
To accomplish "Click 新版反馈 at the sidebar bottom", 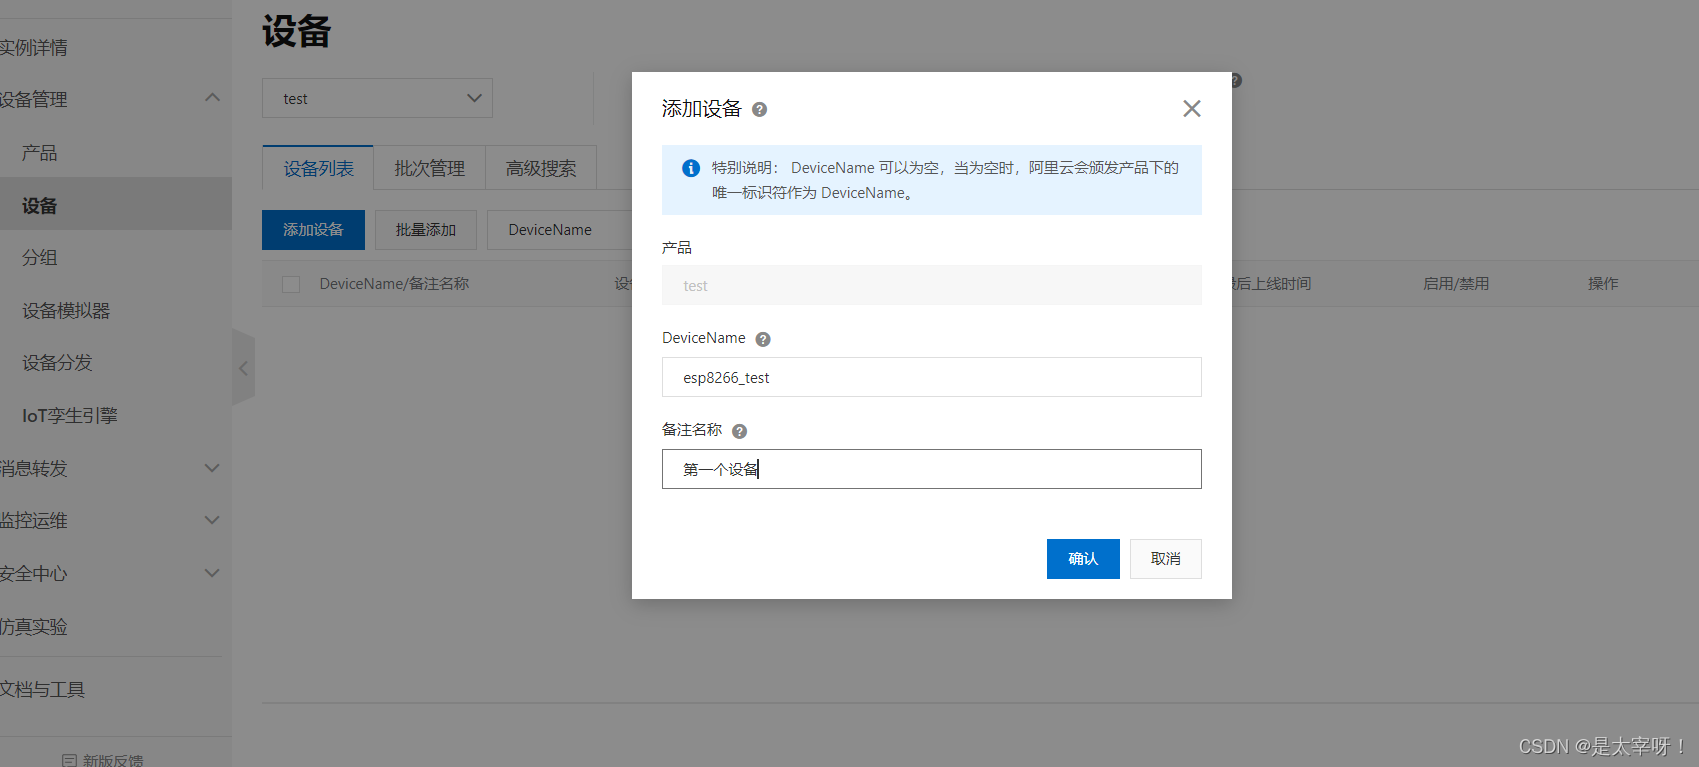I will (x=103, y=760).
